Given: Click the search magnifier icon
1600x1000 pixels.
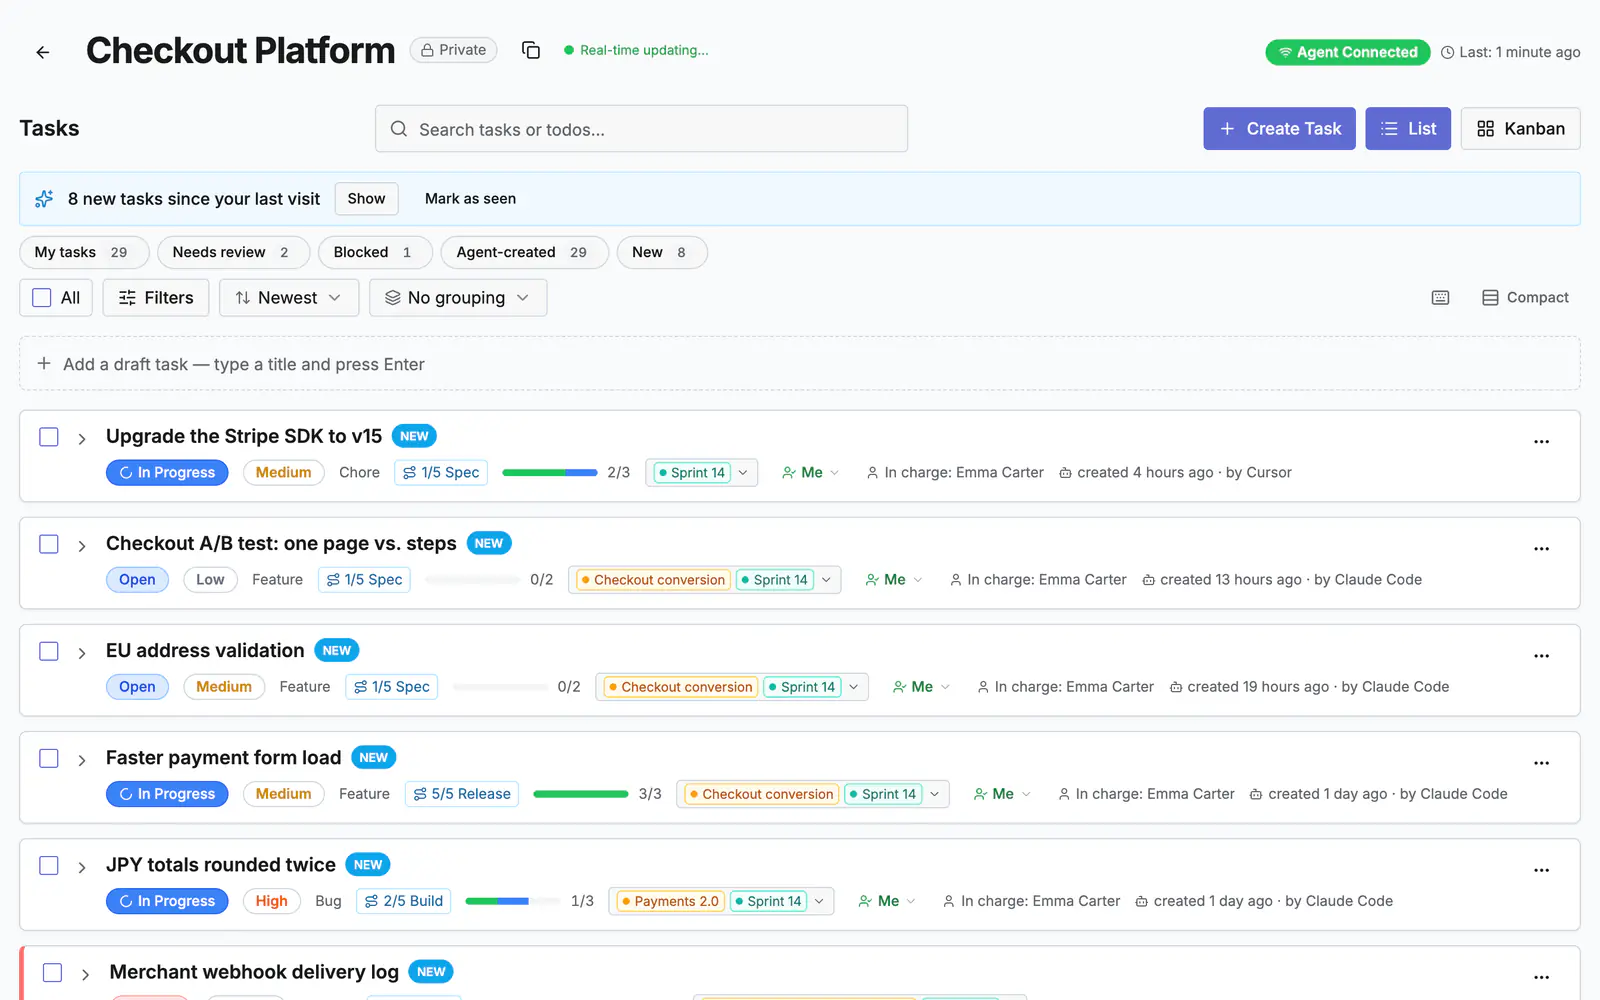Looking at the screenshot, I should [399, 129].
